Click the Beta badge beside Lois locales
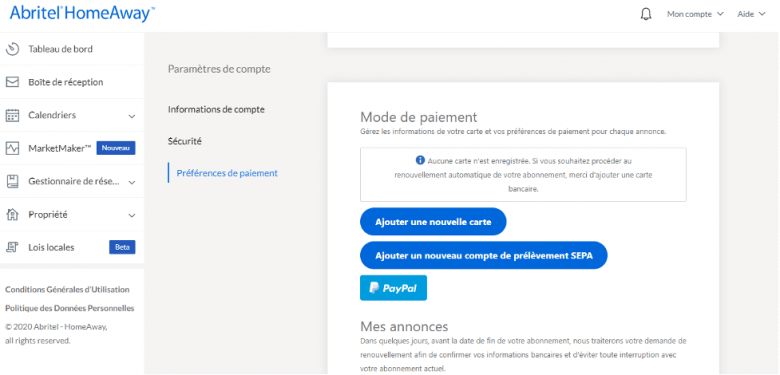Viewport: 780px width, 375px height. [122, 247]
